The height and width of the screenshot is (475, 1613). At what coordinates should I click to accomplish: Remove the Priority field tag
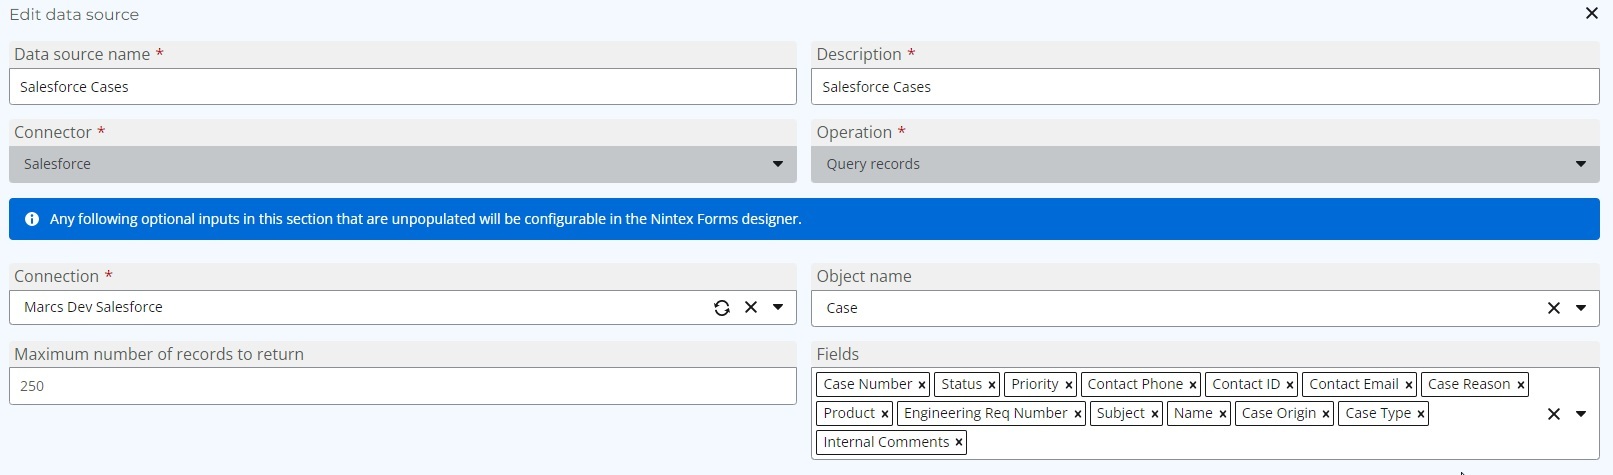(x=1069, y=385)
